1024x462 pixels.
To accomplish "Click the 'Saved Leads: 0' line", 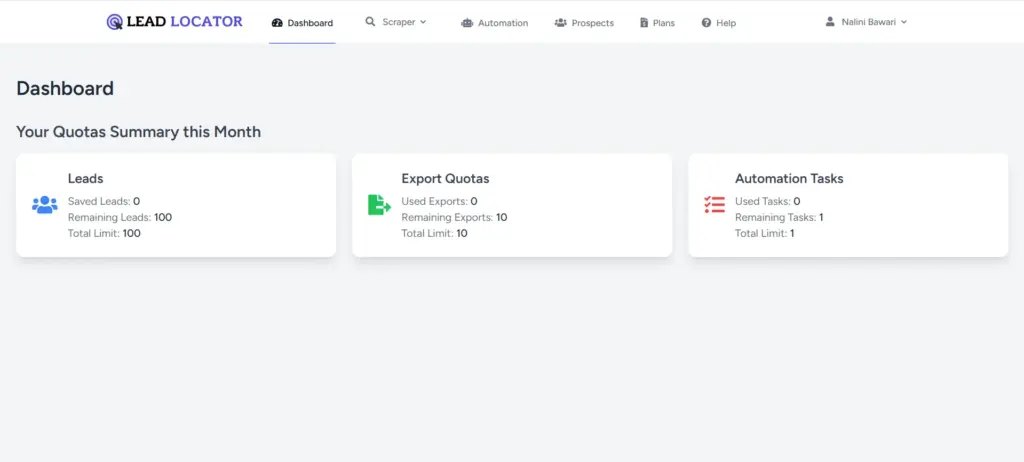I will [104, 201].
